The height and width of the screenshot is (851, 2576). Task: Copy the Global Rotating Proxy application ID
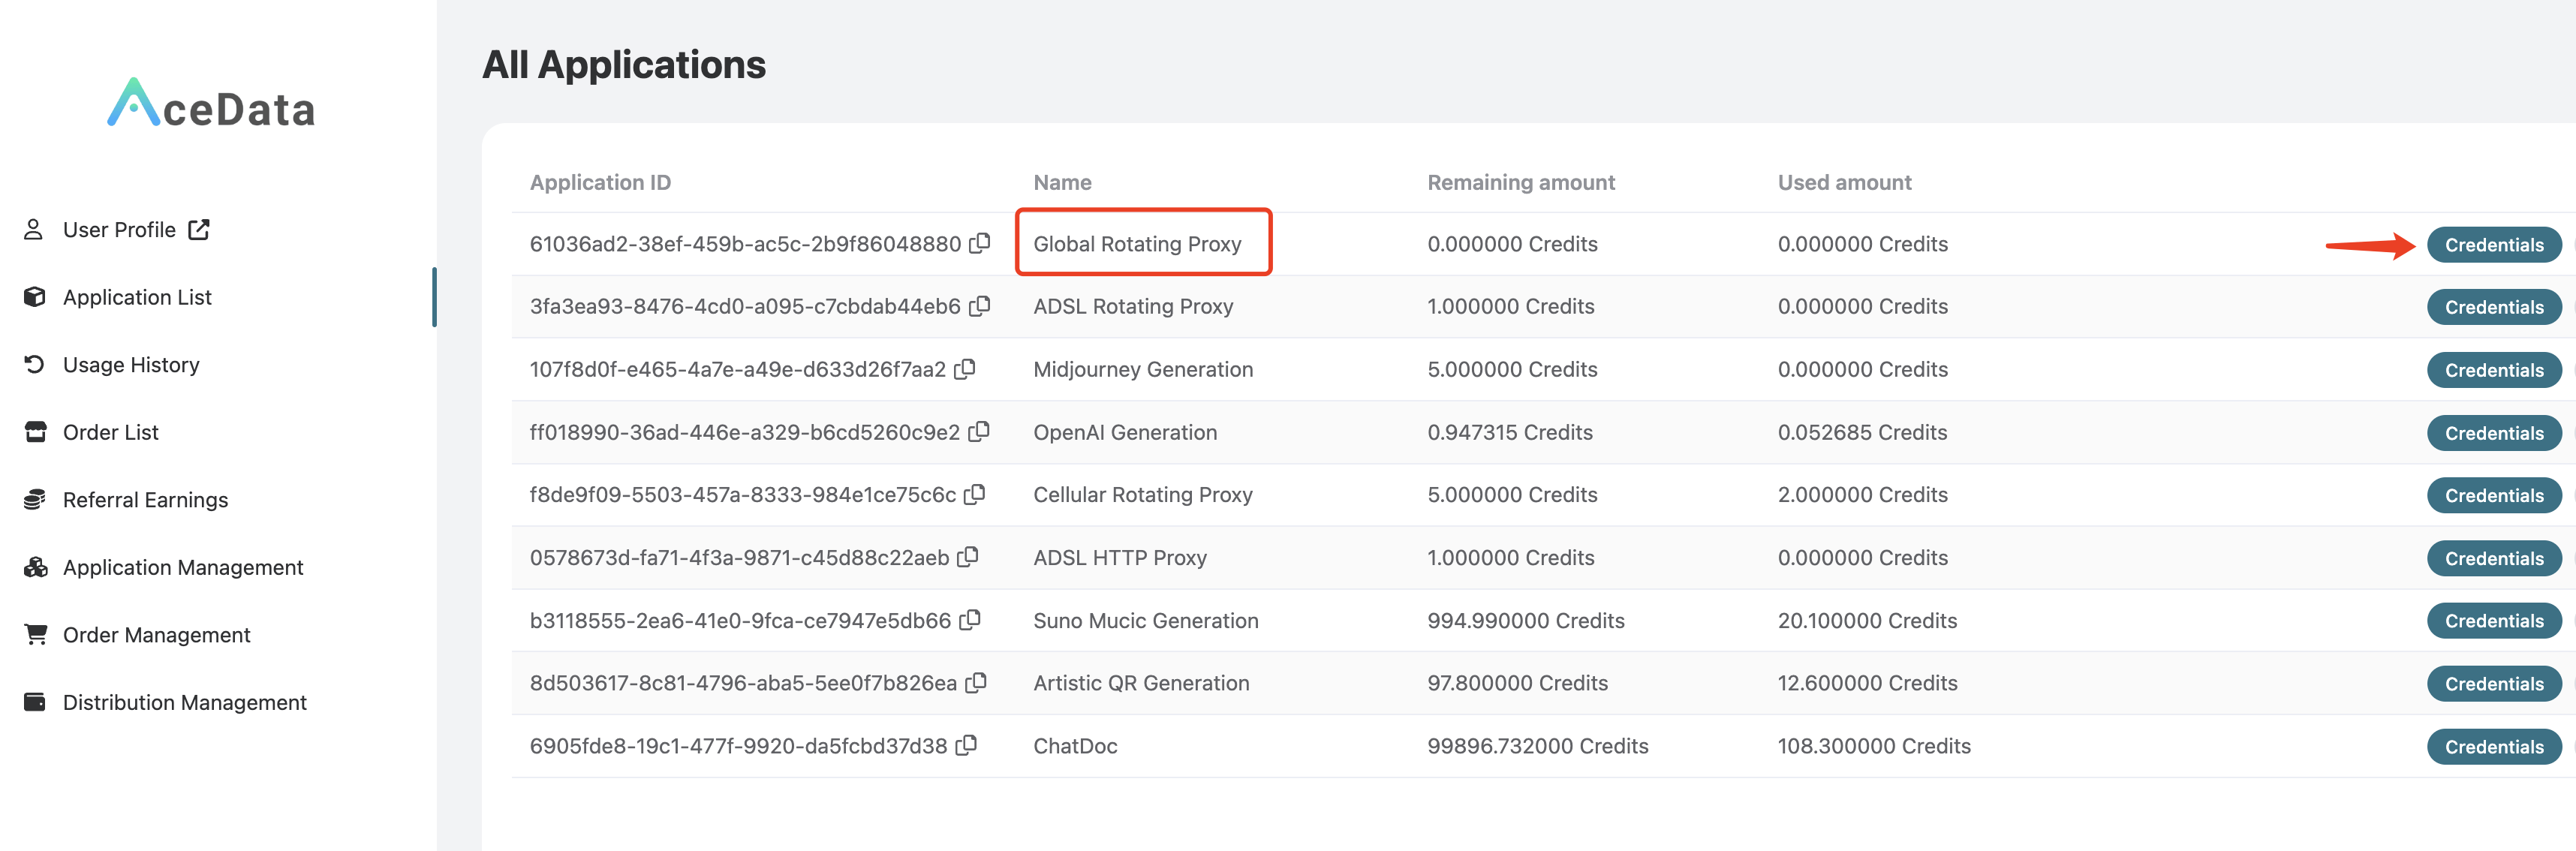point(980,243)
